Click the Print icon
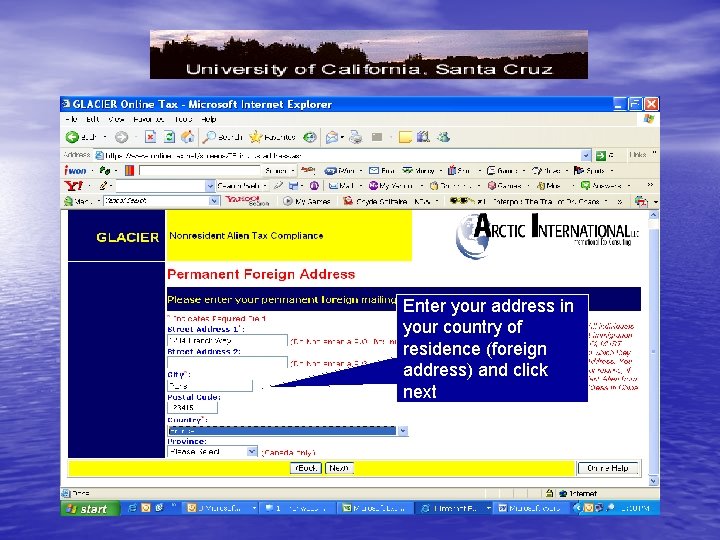The width and height of the screenshot is (720, 540). coord(356,137)
